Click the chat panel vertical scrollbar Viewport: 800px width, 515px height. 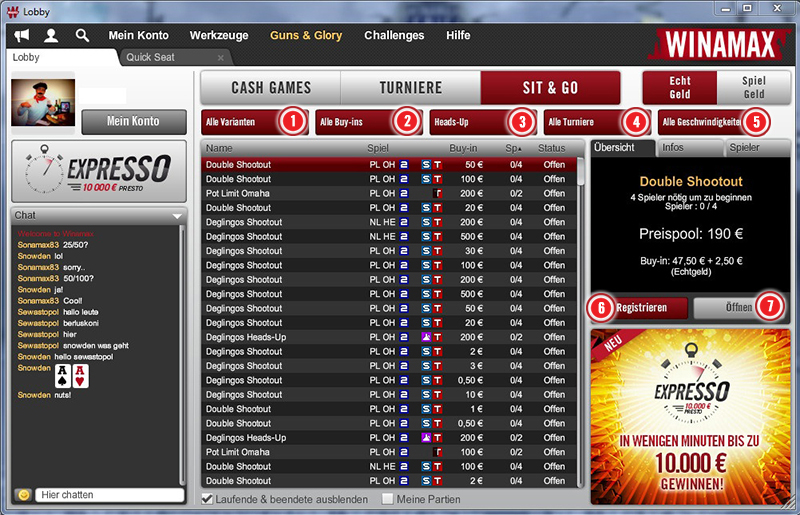(x=182, y=355)
